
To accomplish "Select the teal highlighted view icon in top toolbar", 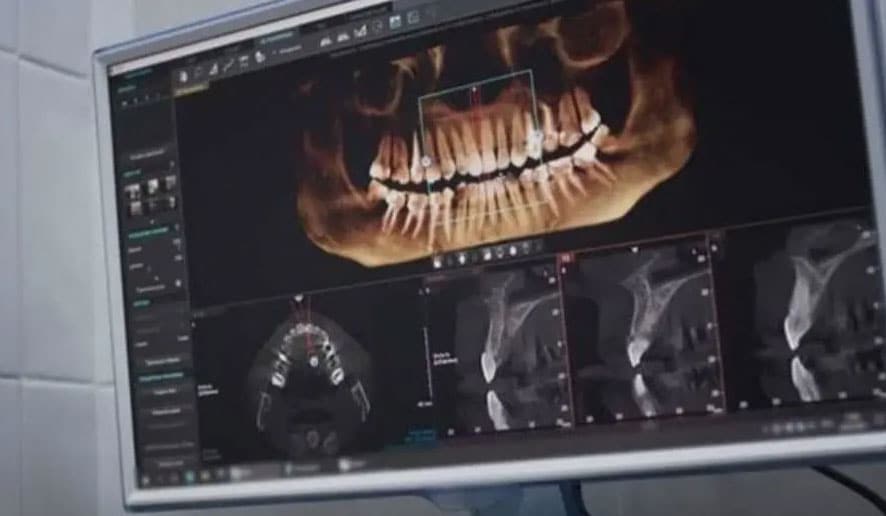I will (x=396, y=21).
